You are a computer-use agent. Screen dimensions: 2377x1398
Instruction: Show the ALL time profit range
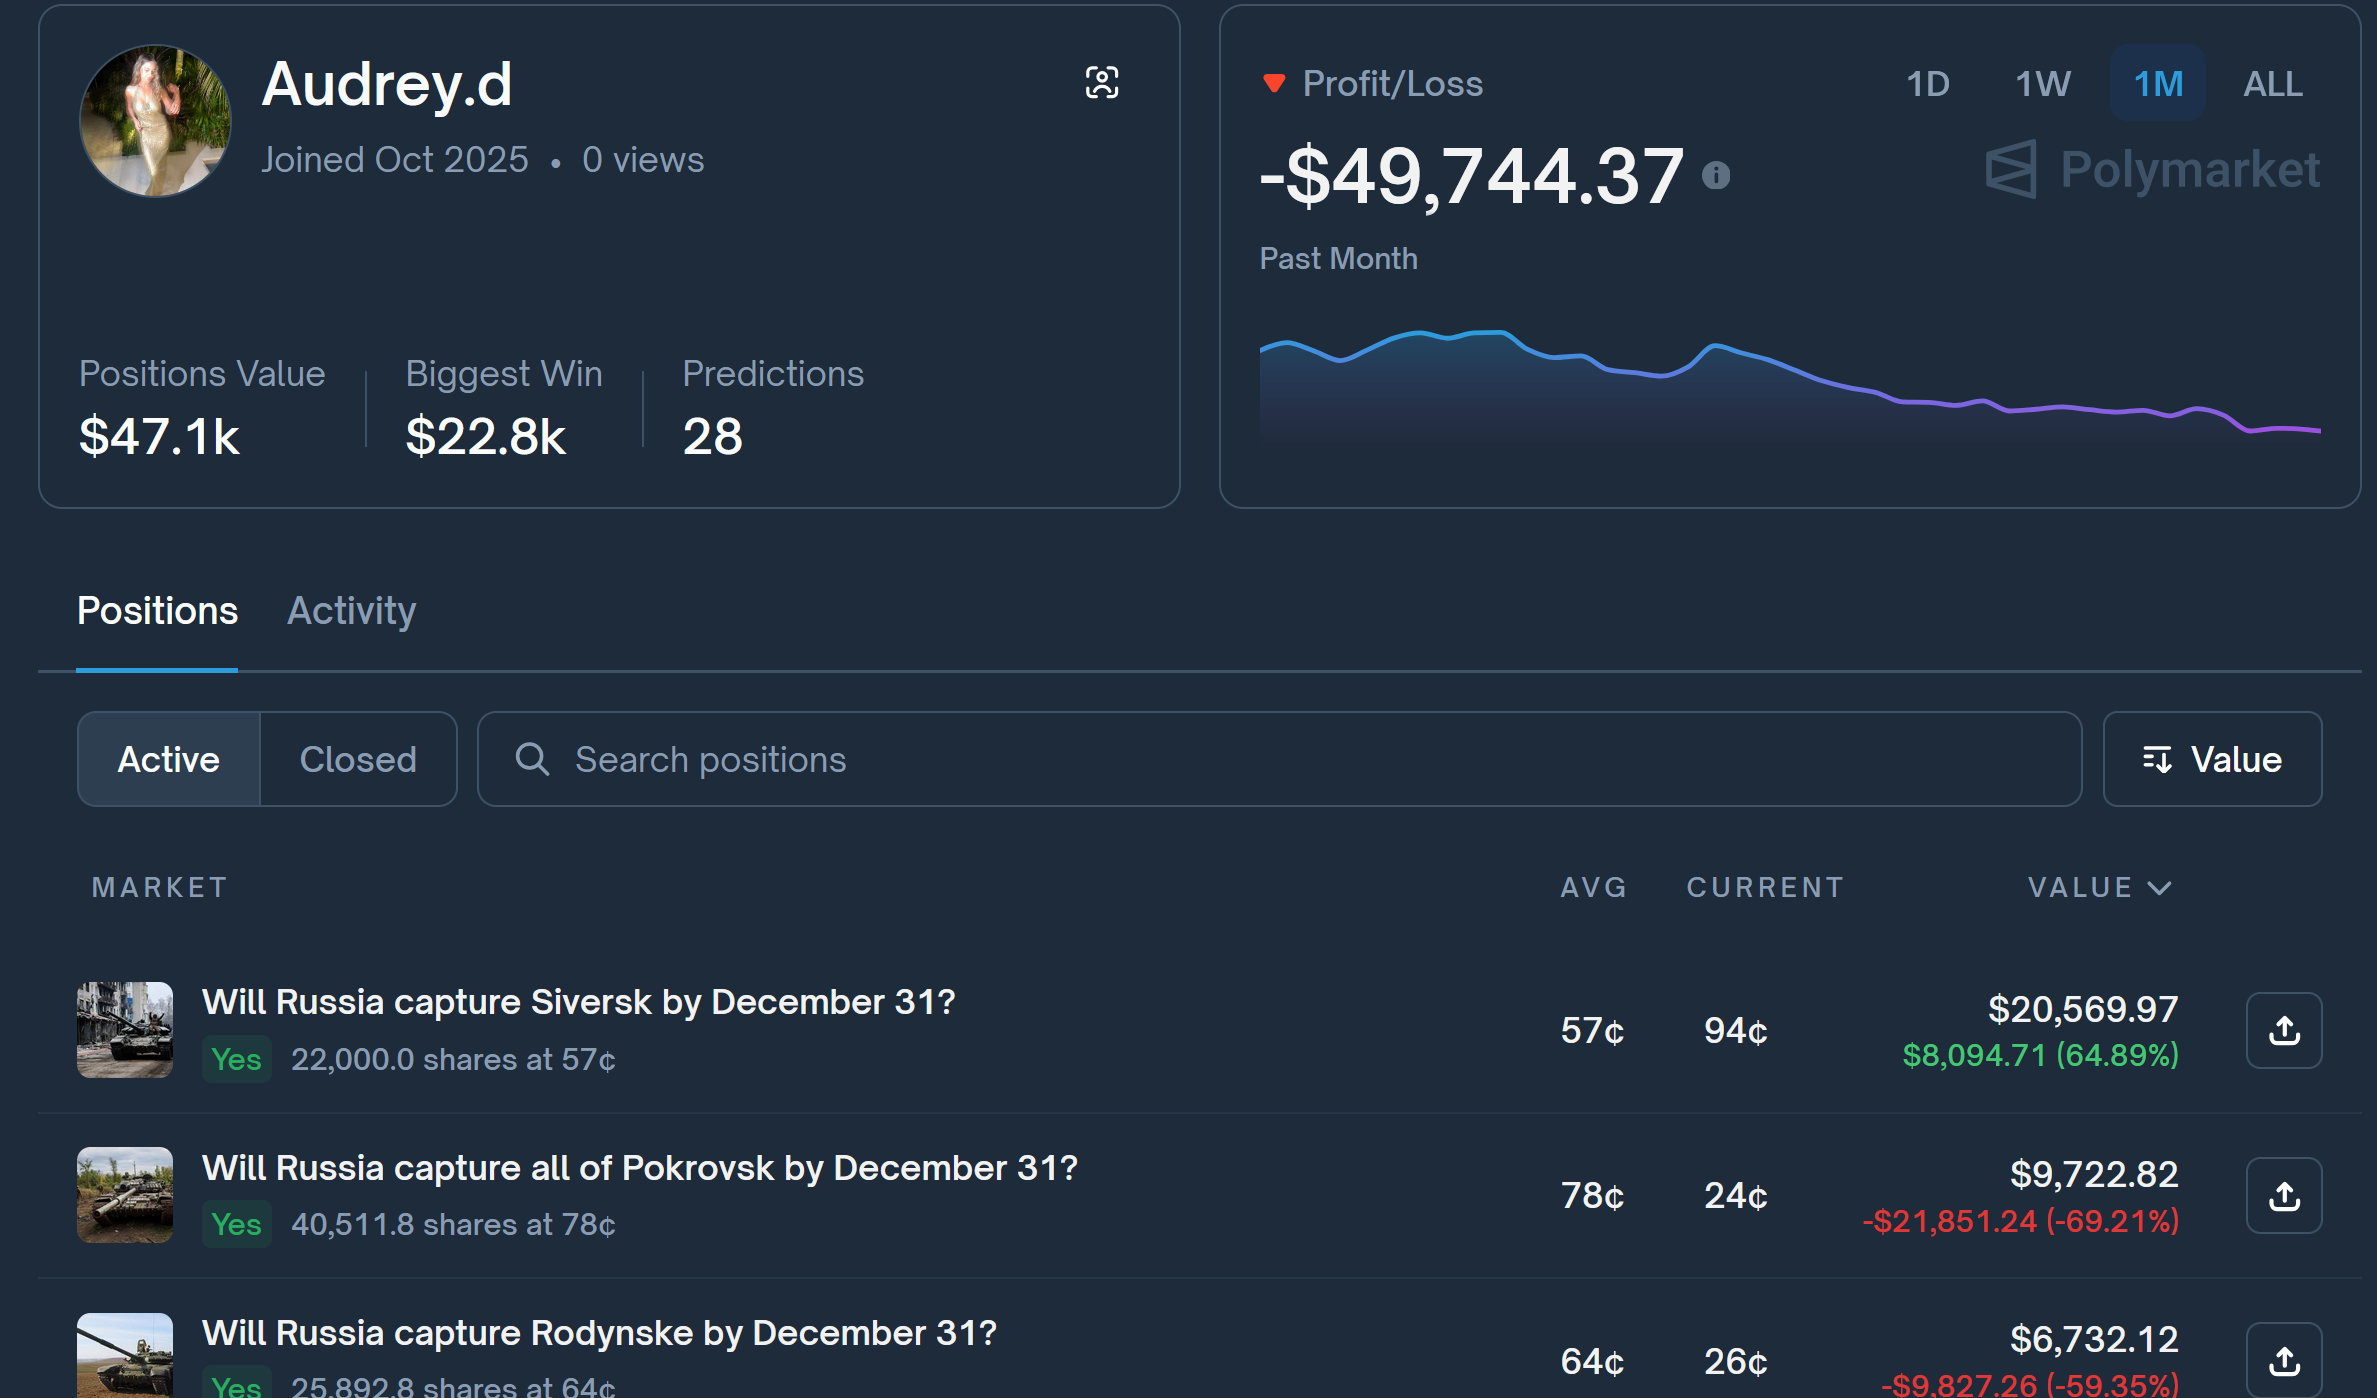tap(2272, 84)
